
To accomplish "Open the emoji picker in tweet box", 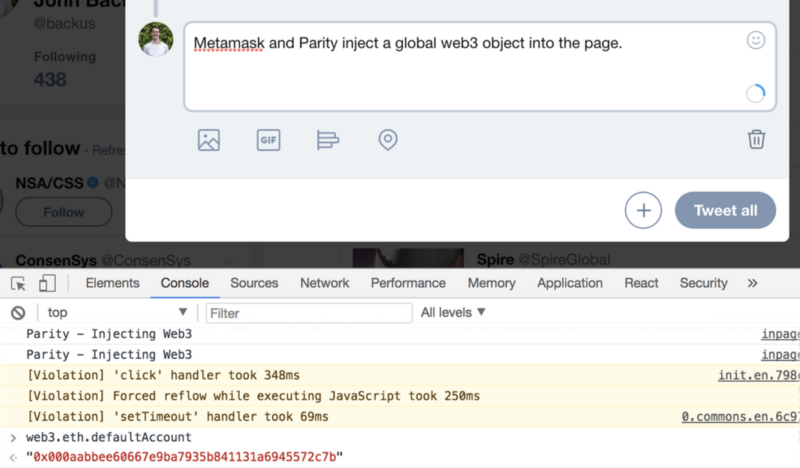I will pyautogui.click(x=756, y=40).
